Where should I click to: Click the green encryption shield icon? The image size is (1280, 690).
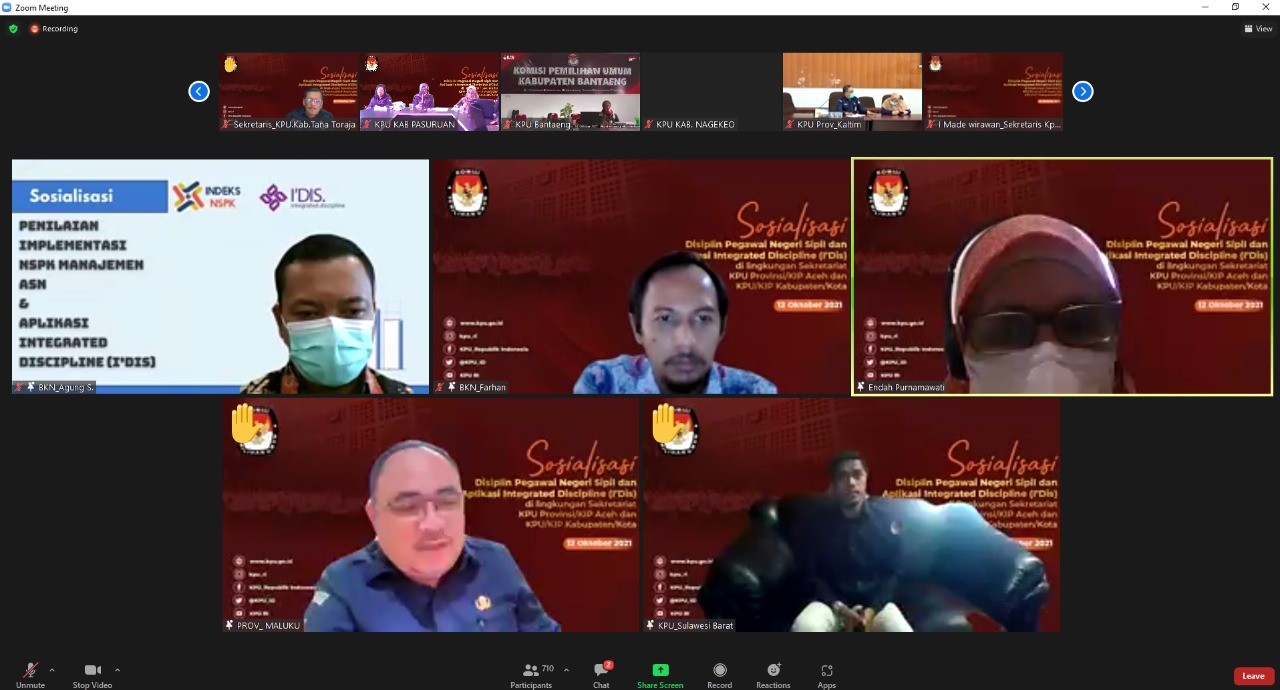(13, 29)
